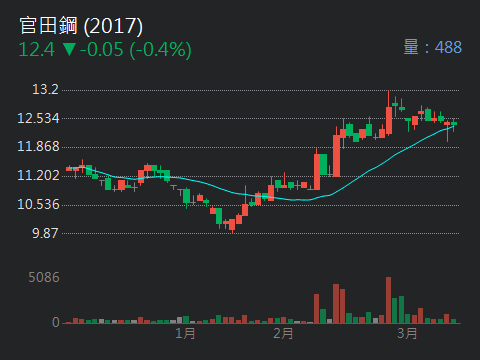Click the 12.534 price axis label
Image resolution: width=480 pixels, height=360 pixels.
click(38, 118)
